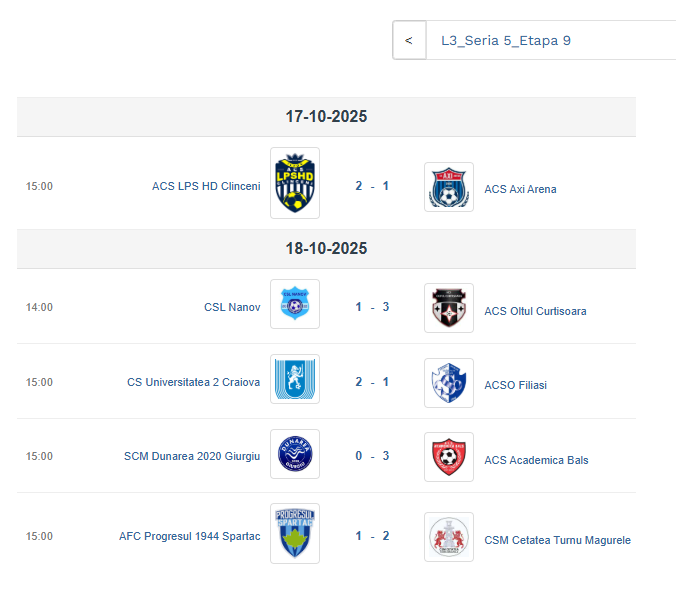Click the CS Universitatea 2 Craiova logo
The height and width of the screenshot is (597, 676).
point(295,379)
